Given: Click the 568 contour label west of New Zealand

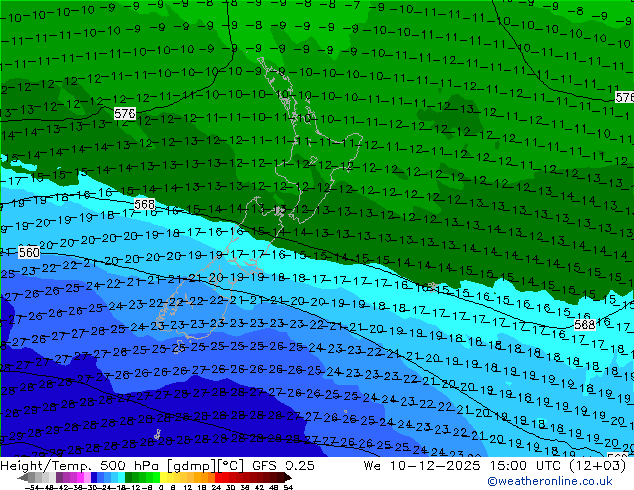Looking at the screenshot, I should pyautogui.click(x=145, y=204).
